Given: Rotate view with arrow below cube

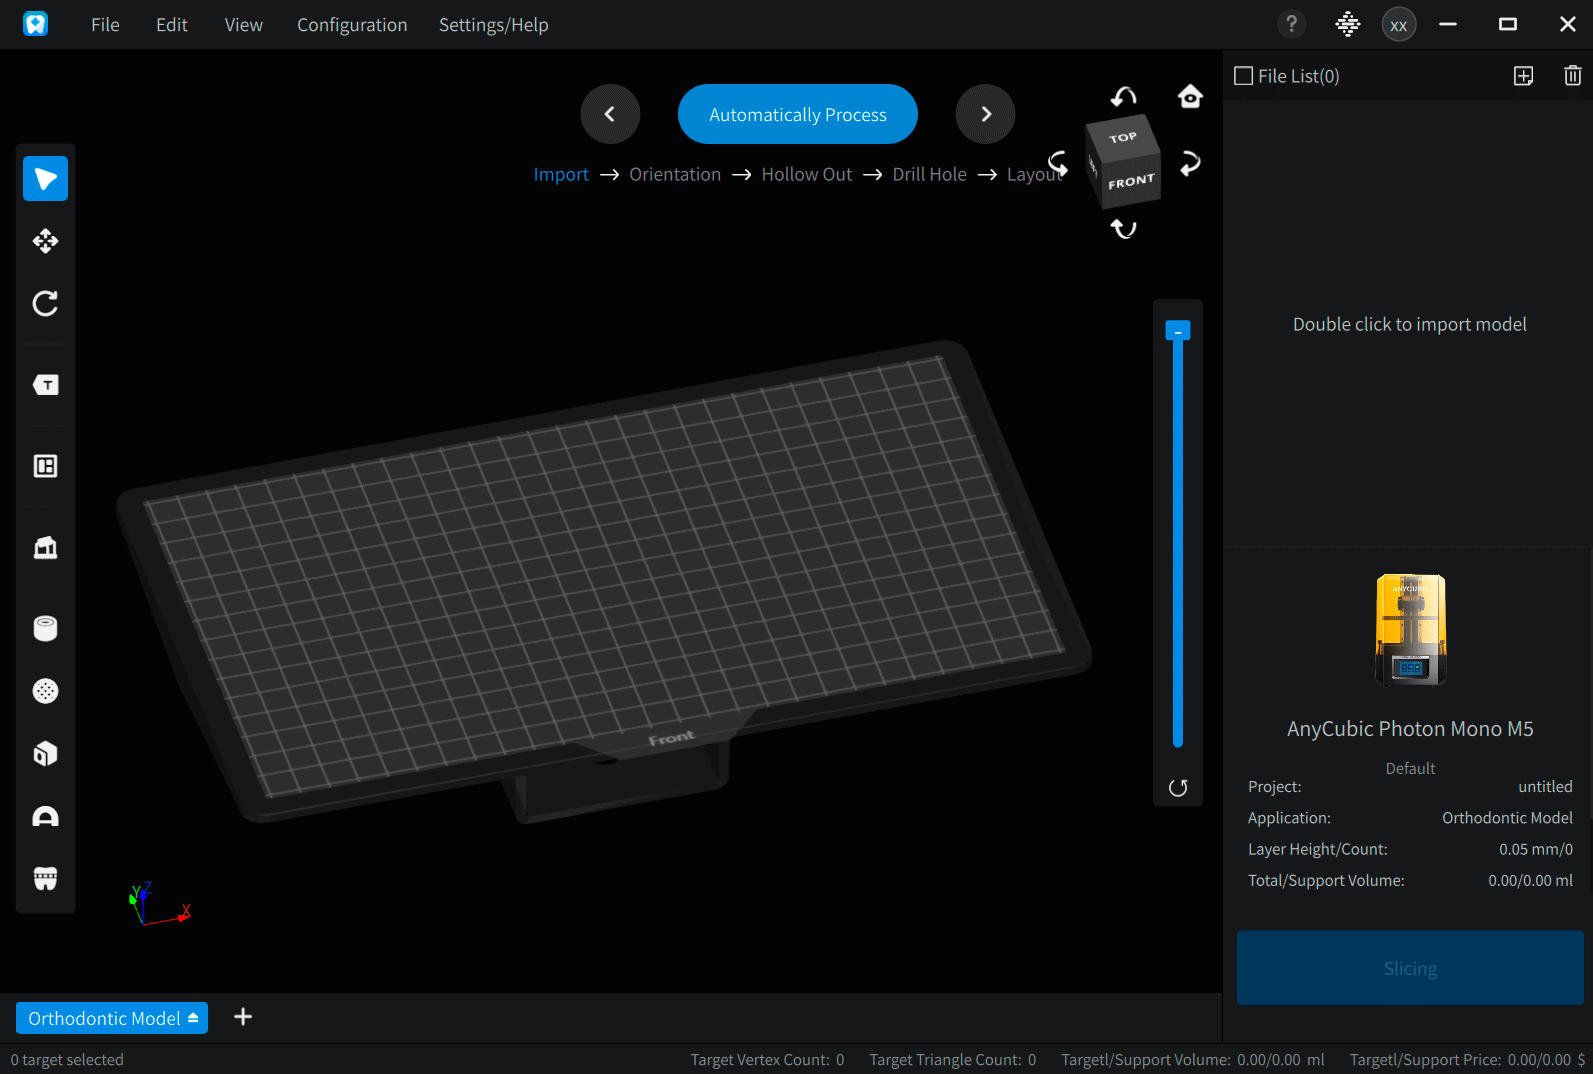Looking at the screenshot, I should click(x=1124, y=229).
